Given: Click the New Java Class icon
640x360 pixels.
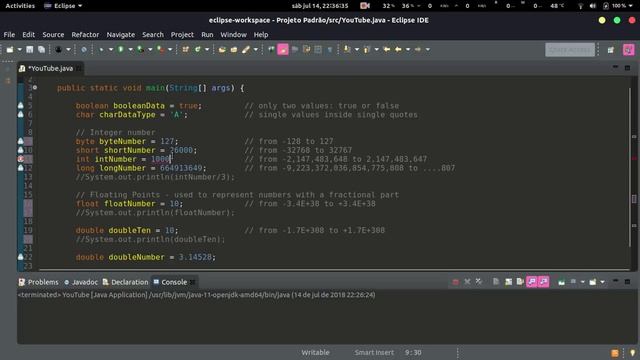Looking at the screenshot, I should coord(198,49).
